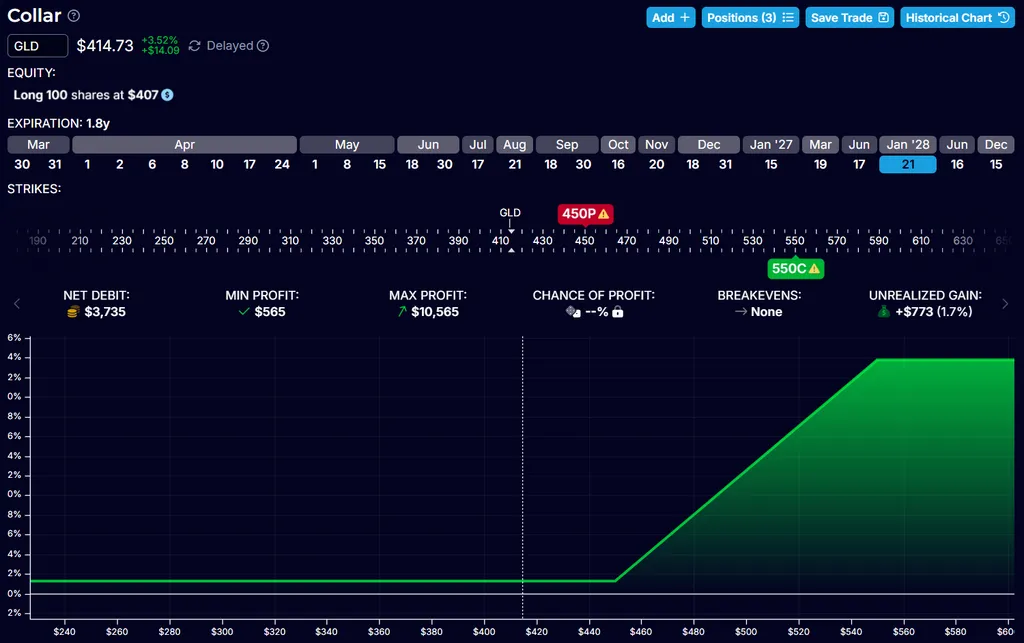
Task: Click the lock icon under Chance of Profit
Action: coord(618,312)
